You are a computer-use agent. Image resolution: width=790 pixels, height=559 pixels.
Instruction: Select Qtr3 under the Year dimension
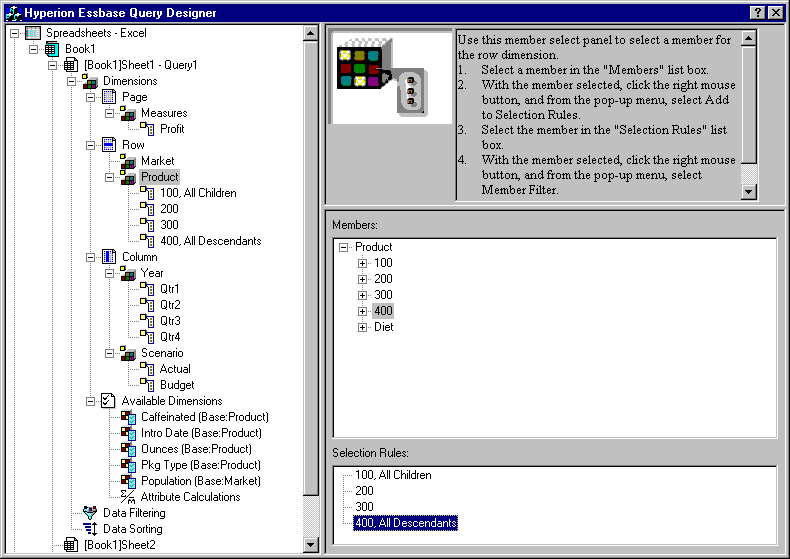170,321
